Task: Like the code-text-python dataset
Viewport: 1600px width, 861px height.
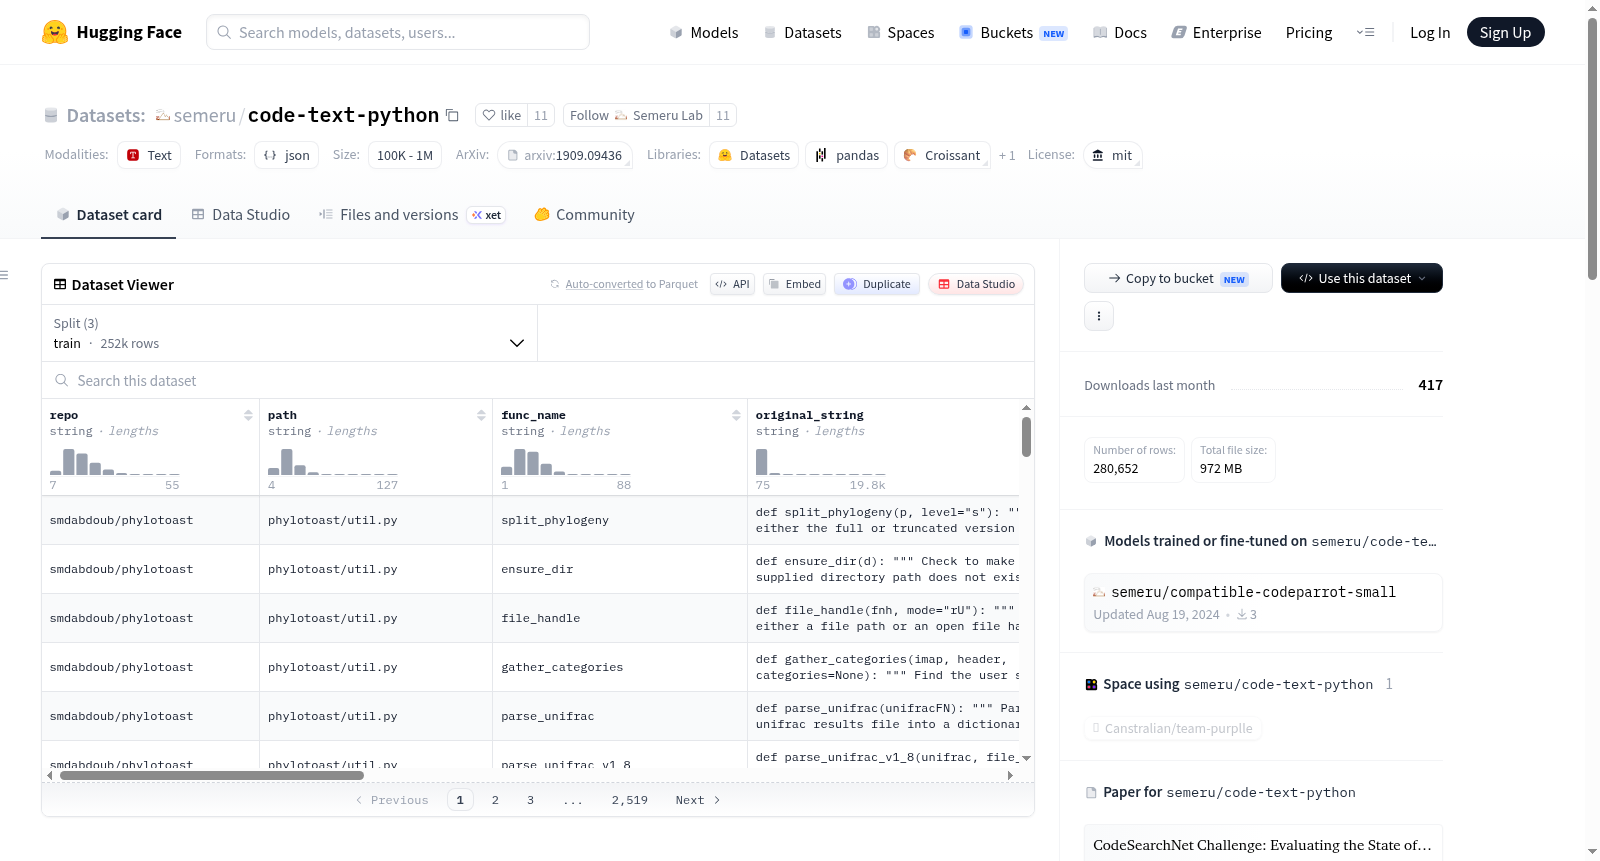Action: coord(502,115)
